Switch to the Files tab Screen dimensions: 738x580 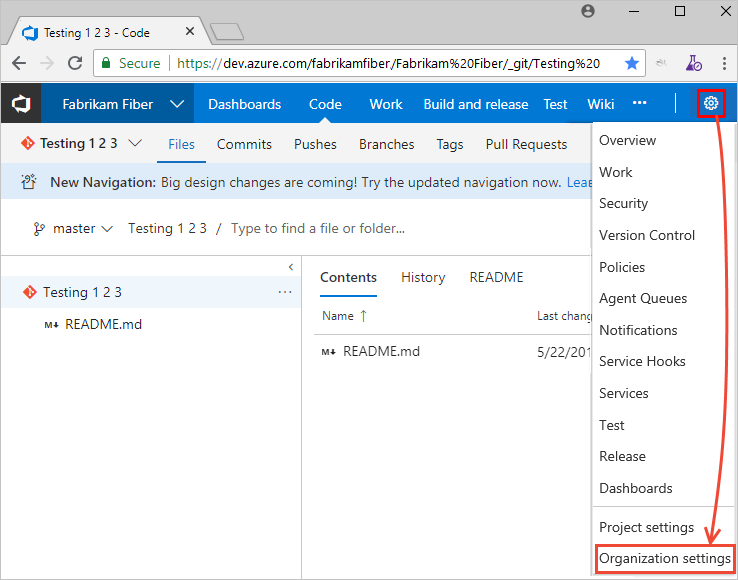pos(181,144)
